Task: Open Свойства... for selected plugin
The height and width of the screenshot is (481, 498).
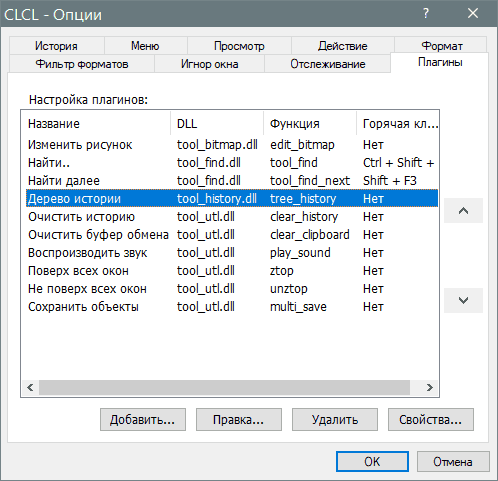Action: click(x=431, y=420)
